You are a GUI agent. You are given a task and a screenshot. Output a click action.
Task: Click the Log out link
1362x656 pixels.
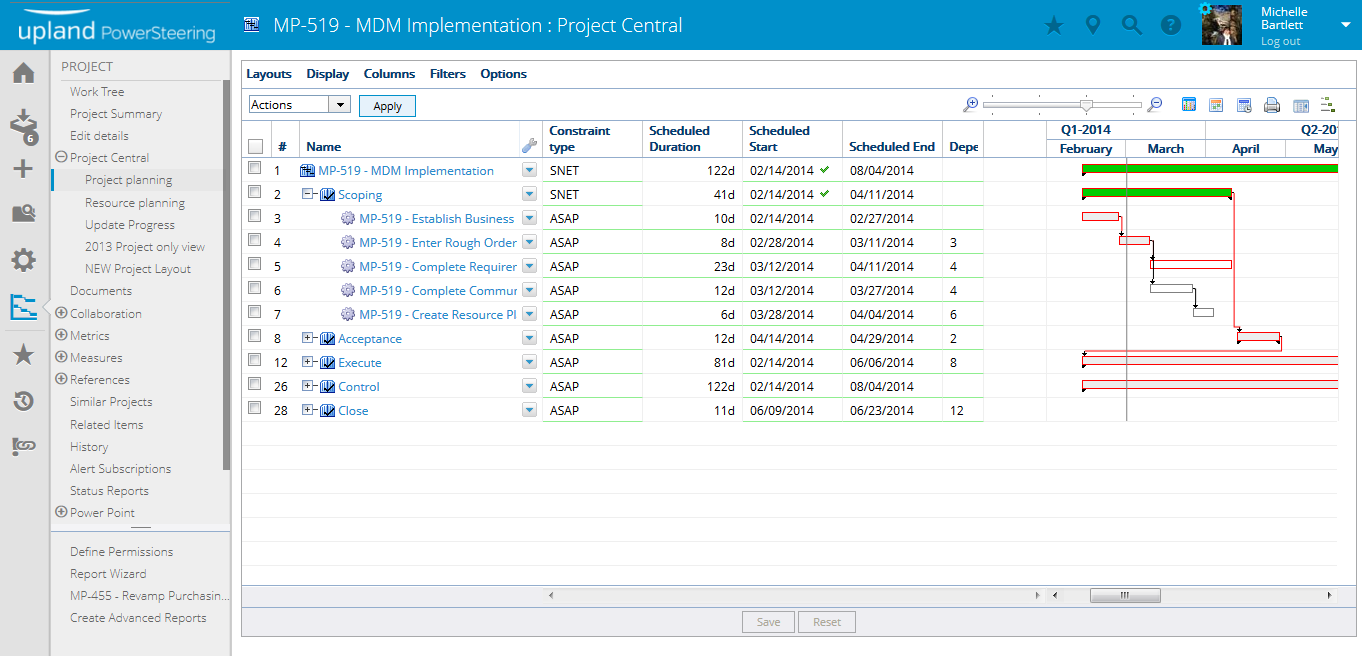pos(1281,41)
